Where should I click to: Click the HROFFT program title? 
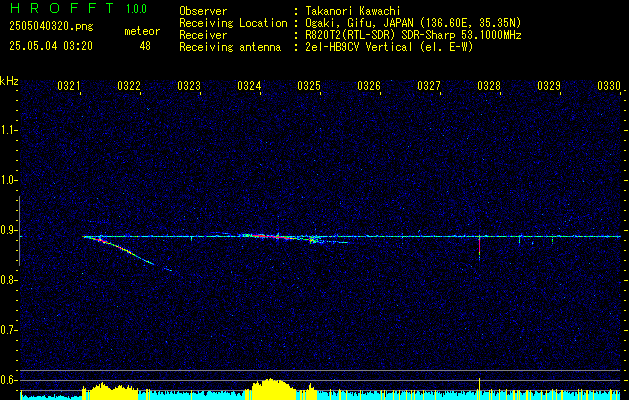coord(63,8)
